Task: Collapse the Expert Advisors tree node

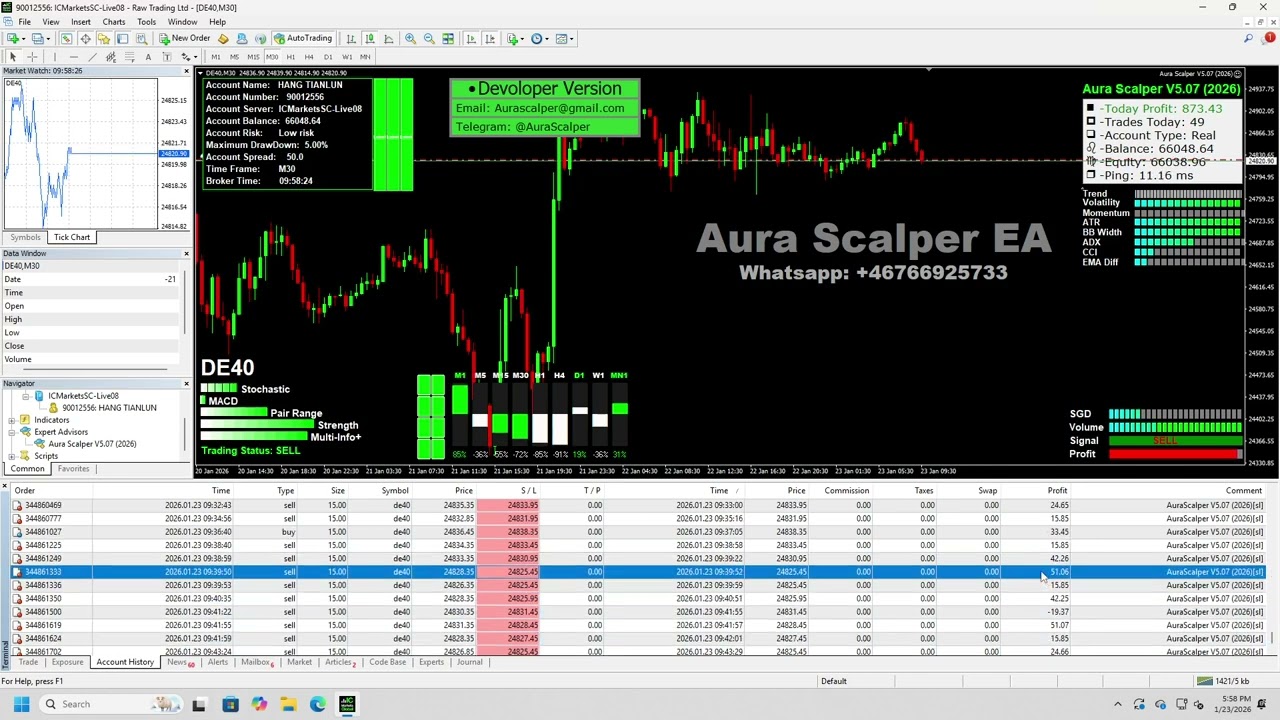Action: click(x=11, y=432)
